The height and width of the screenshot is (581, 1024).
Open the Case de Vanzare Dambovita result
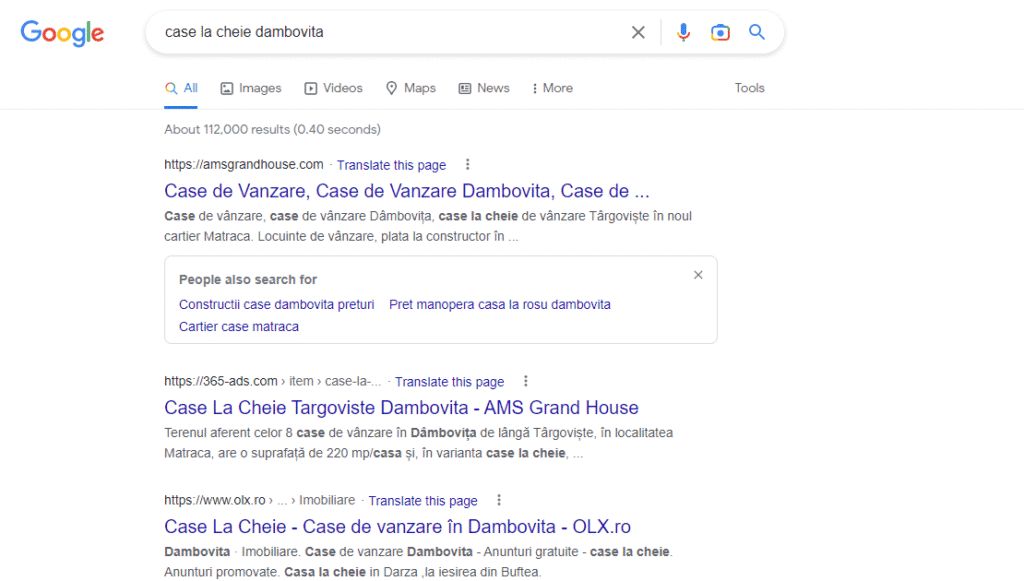pos(407,190)
